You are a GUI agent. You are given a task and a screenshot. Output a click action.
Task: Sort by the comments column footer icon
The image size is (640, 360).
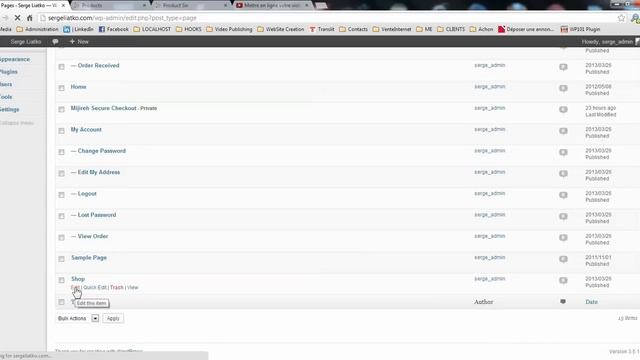tap(563, 302)
